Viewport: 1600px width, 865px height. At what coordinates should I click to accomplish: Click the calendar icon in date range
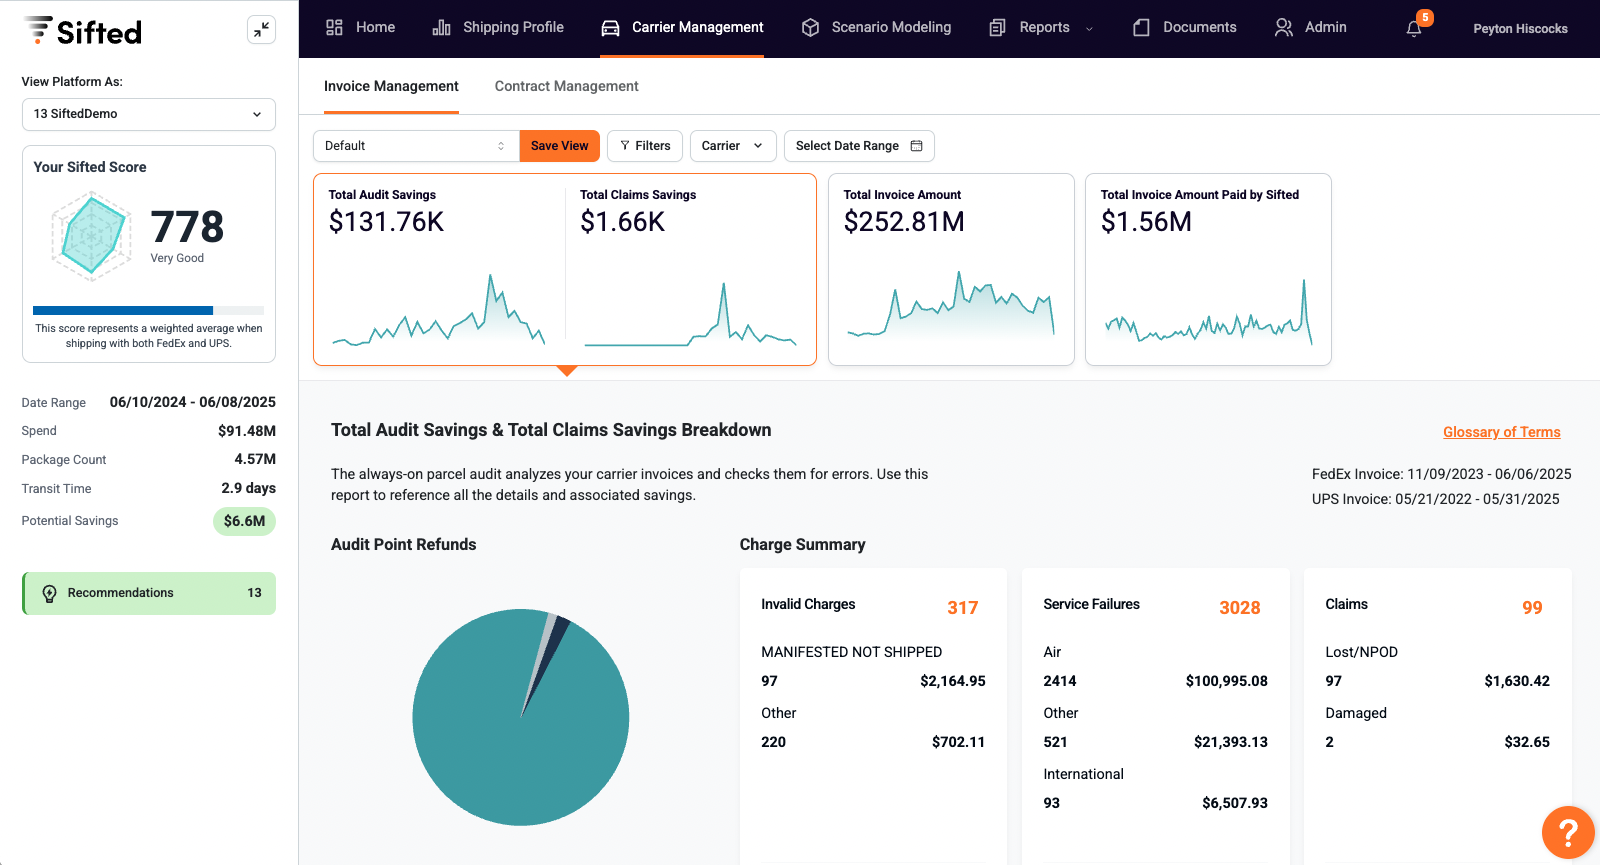[917, 146]
